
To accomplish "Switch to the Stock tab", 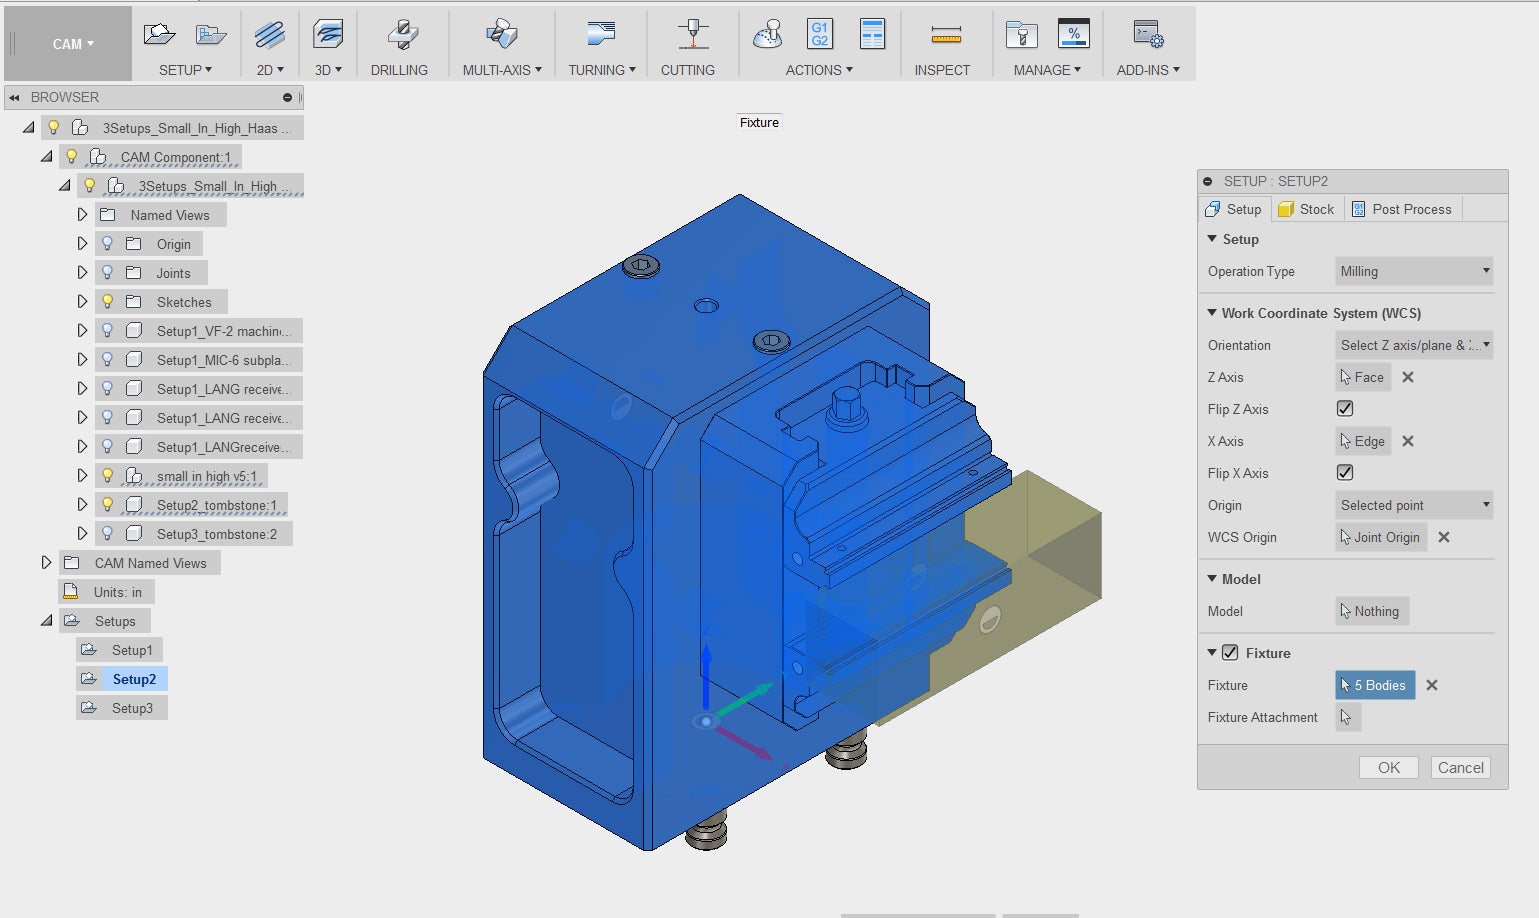I will [x=1307, y=209].
